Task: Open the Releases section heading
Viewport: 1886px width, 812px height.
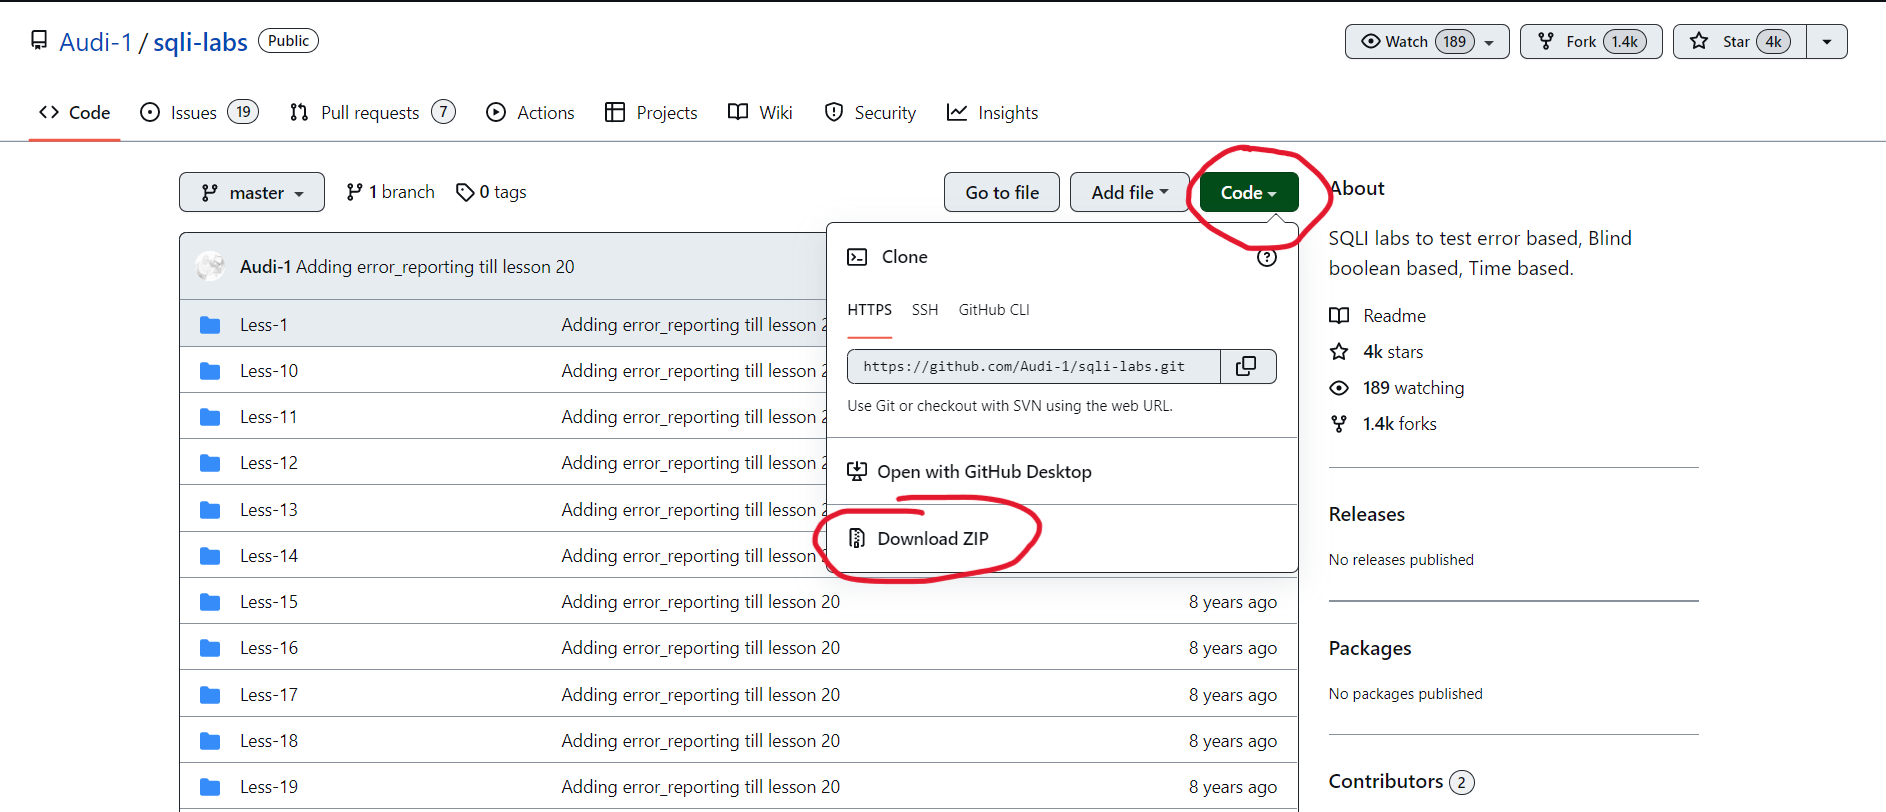Action: (x=1367, y=514)
